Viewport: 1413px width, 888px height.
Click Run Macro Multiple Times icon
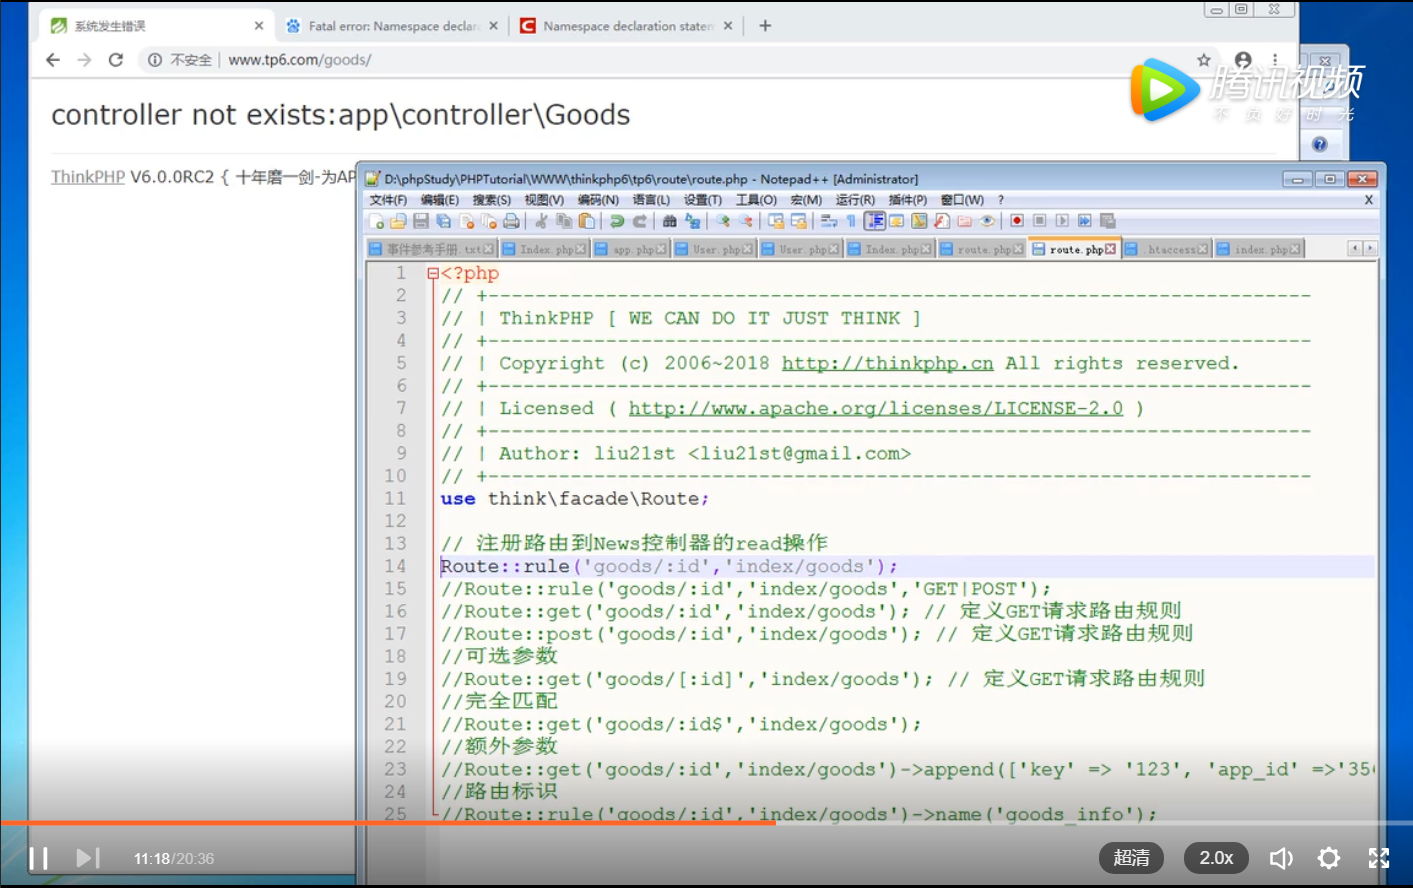[x=1085, y=221]
